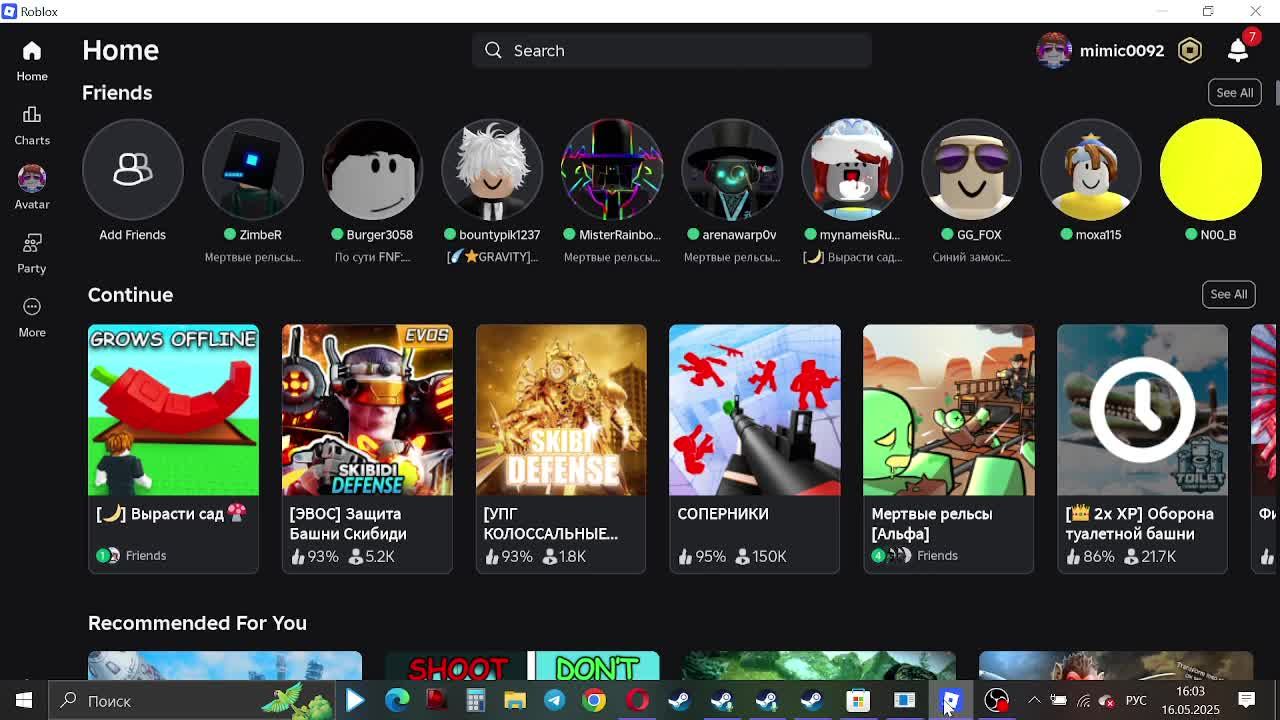Open the mimic0092 profile avatar

1054,51
